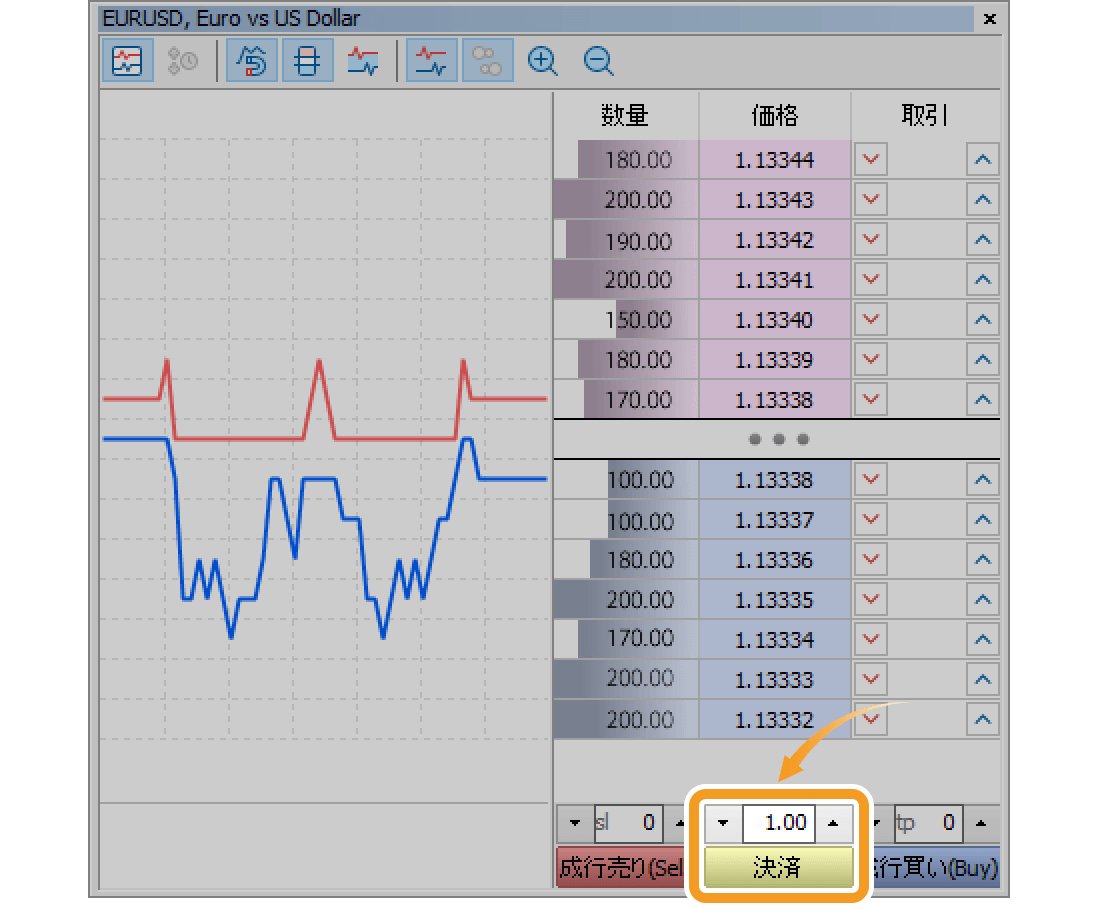The height and width of the screenshot is (910, 1100).
Task: Zoom out with the magnifier minus icon
Action: point(598,61)
